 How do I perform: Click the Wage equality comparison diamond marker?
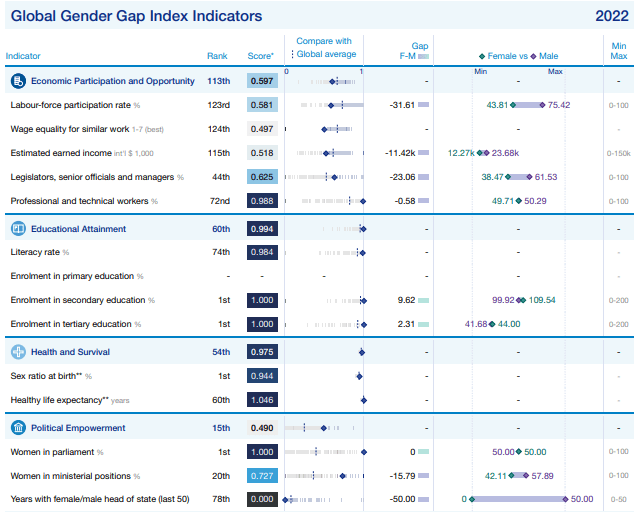tap(324, 130)
